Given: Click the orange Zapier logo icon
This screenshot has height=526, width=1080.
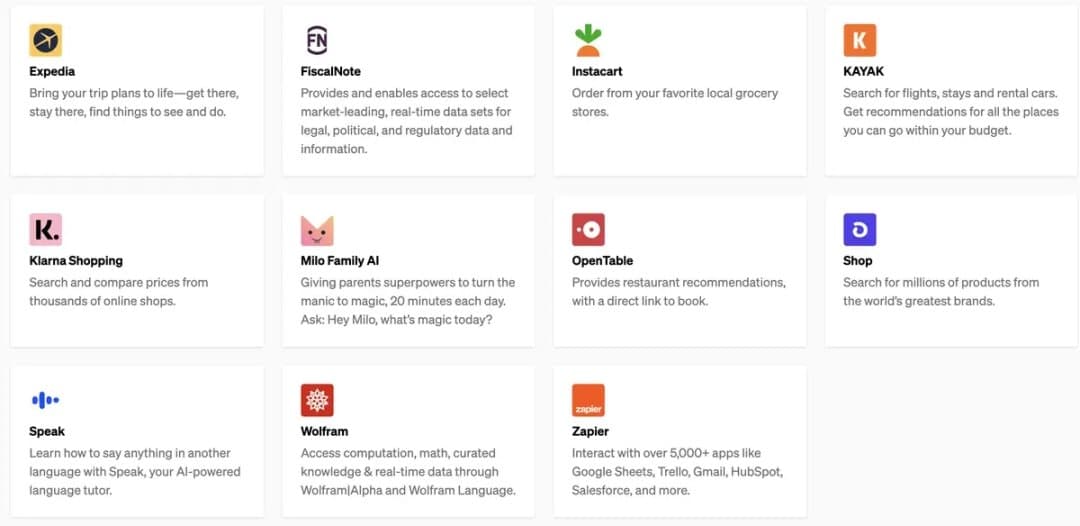Looking at the screenshot, I should [588, 400].
